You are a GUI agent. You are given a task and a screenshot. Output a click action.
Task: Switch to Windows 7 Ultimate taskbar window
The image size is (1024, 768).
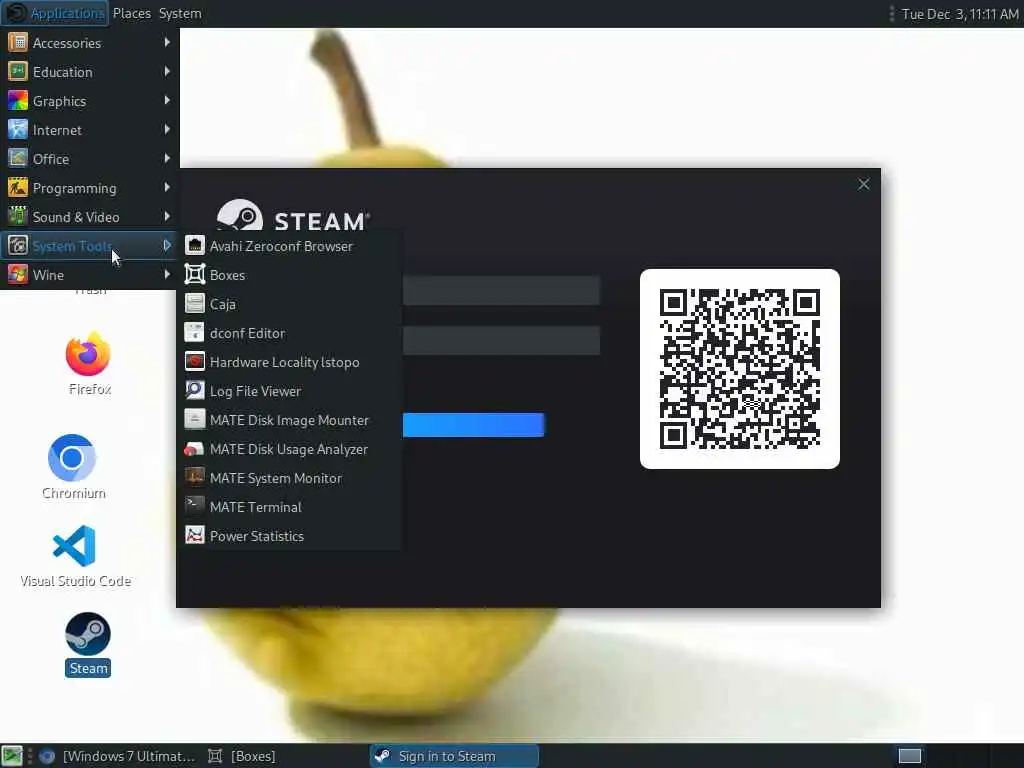coord(118,756)
